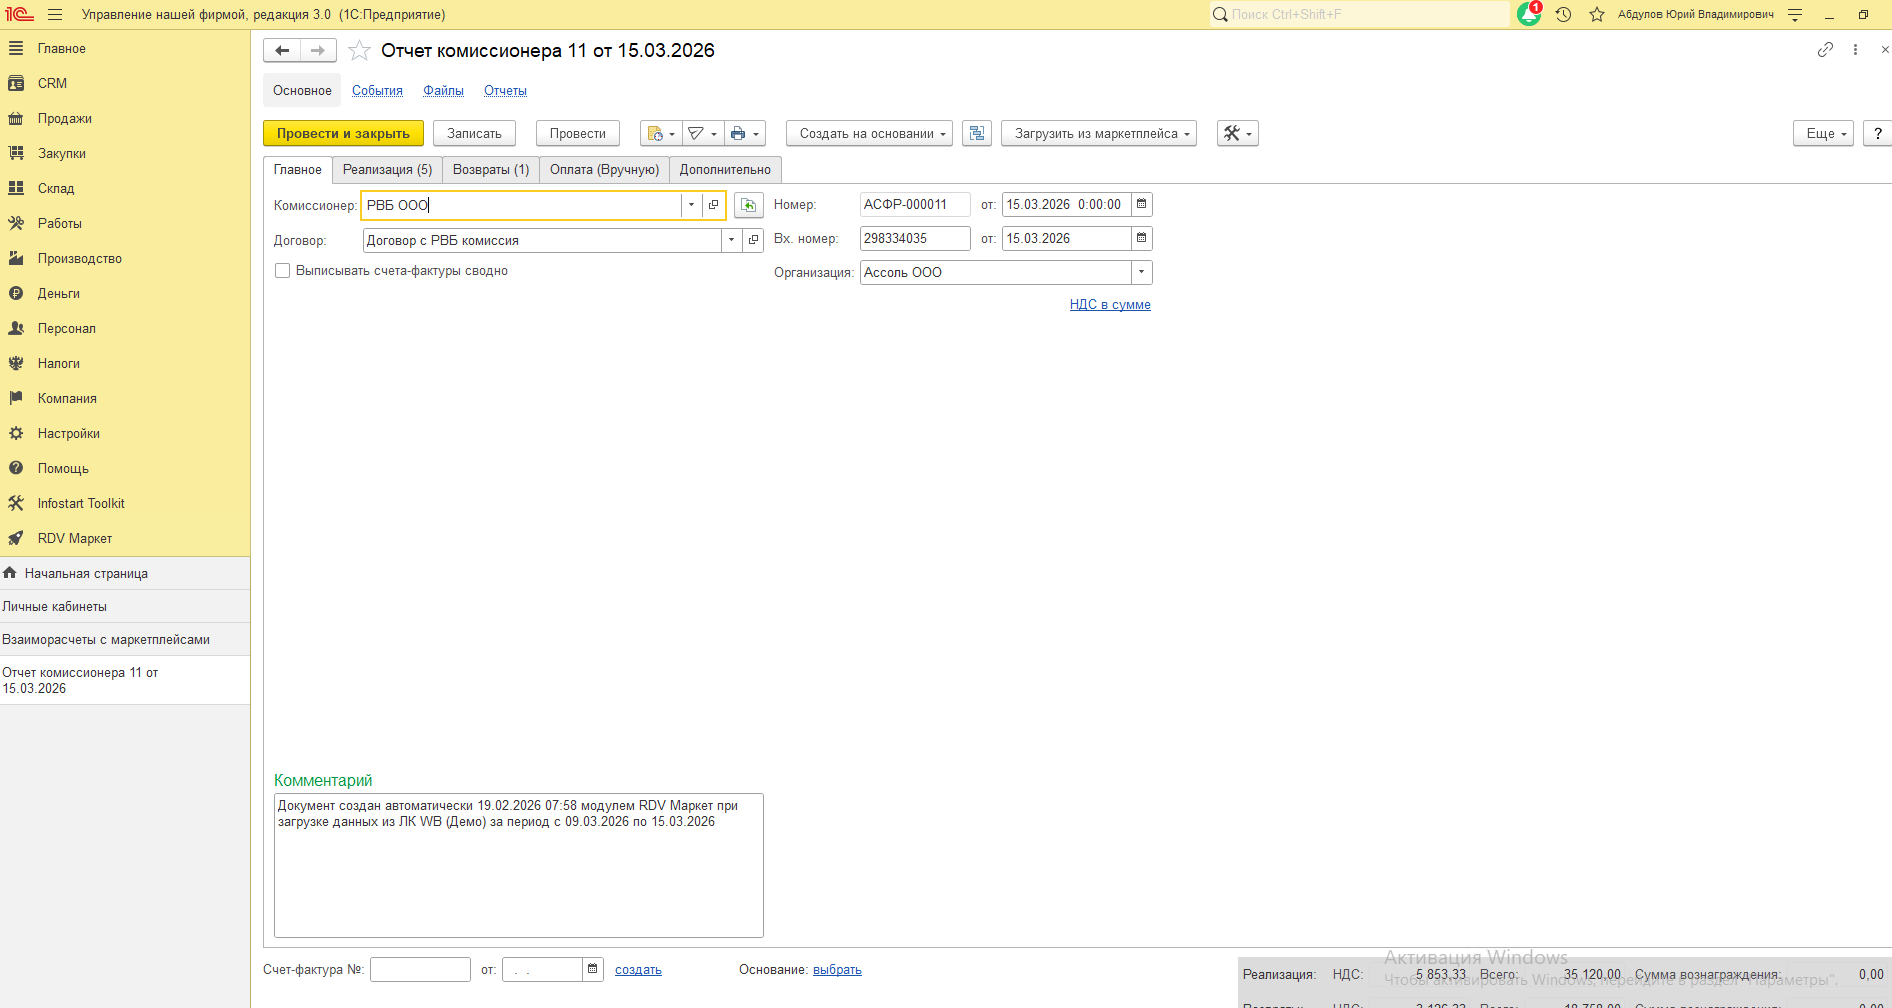Add this document to favorites star
This screenshot has width=1892, height=1008.
click(x=359, y=50)
